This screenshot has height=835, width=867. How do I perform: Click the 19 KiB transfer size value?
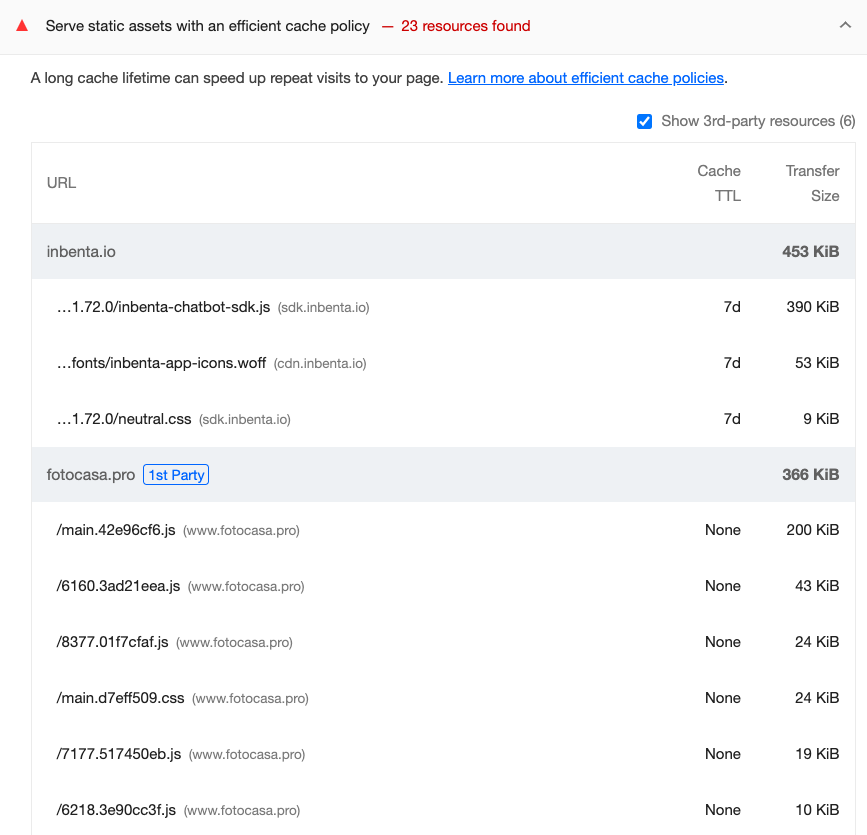(817, 754)
